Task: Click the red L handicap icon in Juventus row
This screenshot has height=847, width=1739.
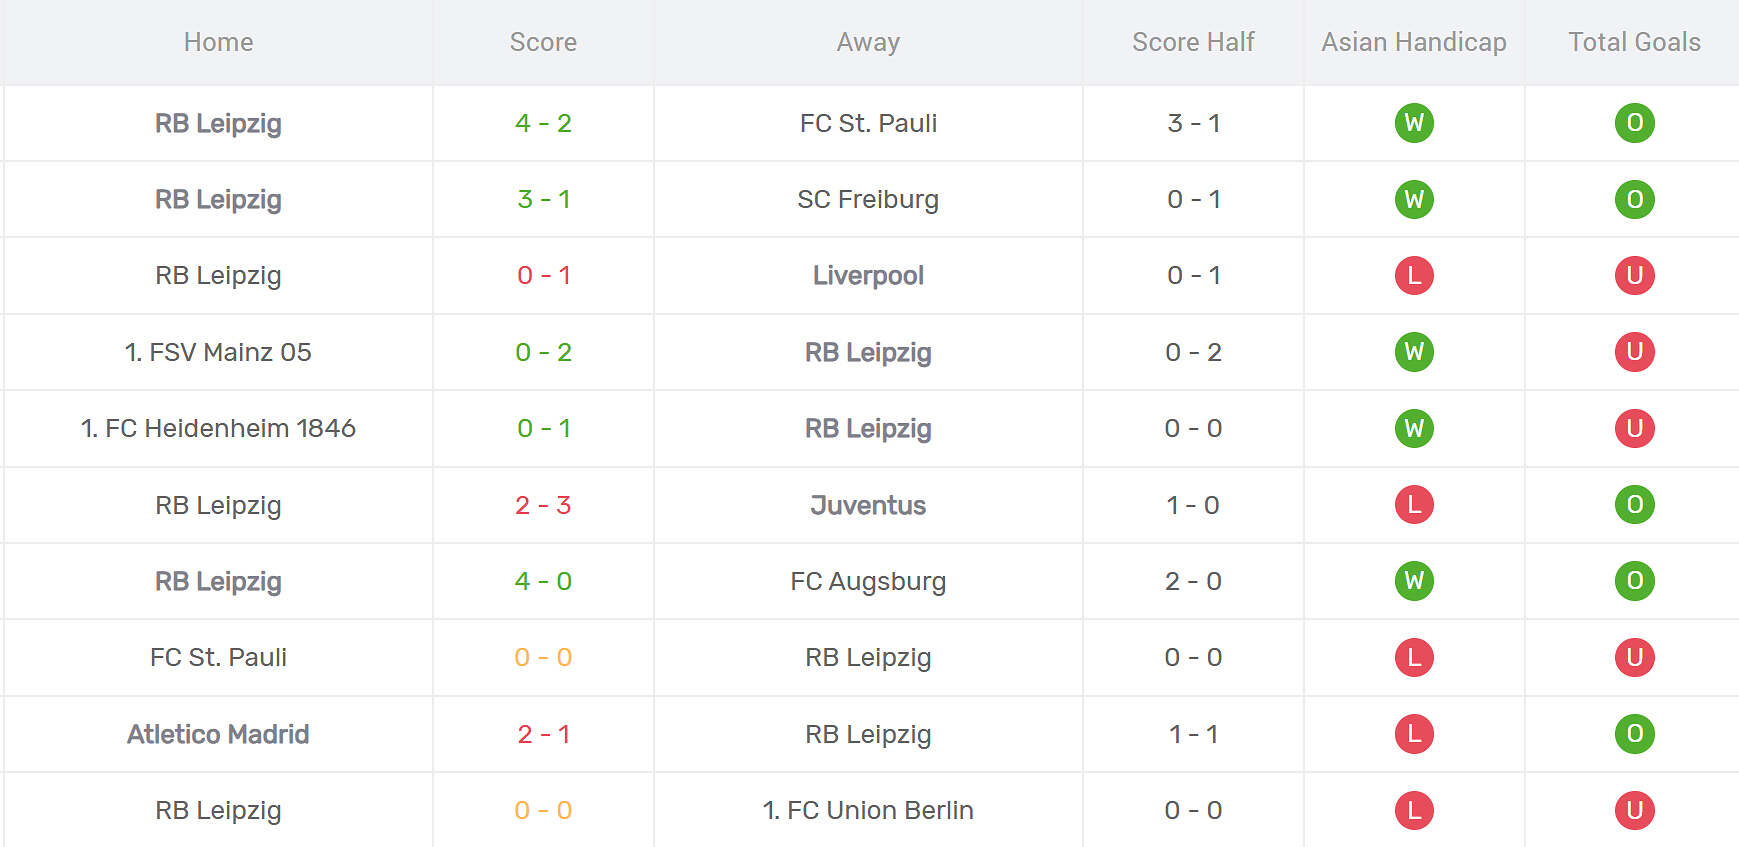Action: (1414, 505)
